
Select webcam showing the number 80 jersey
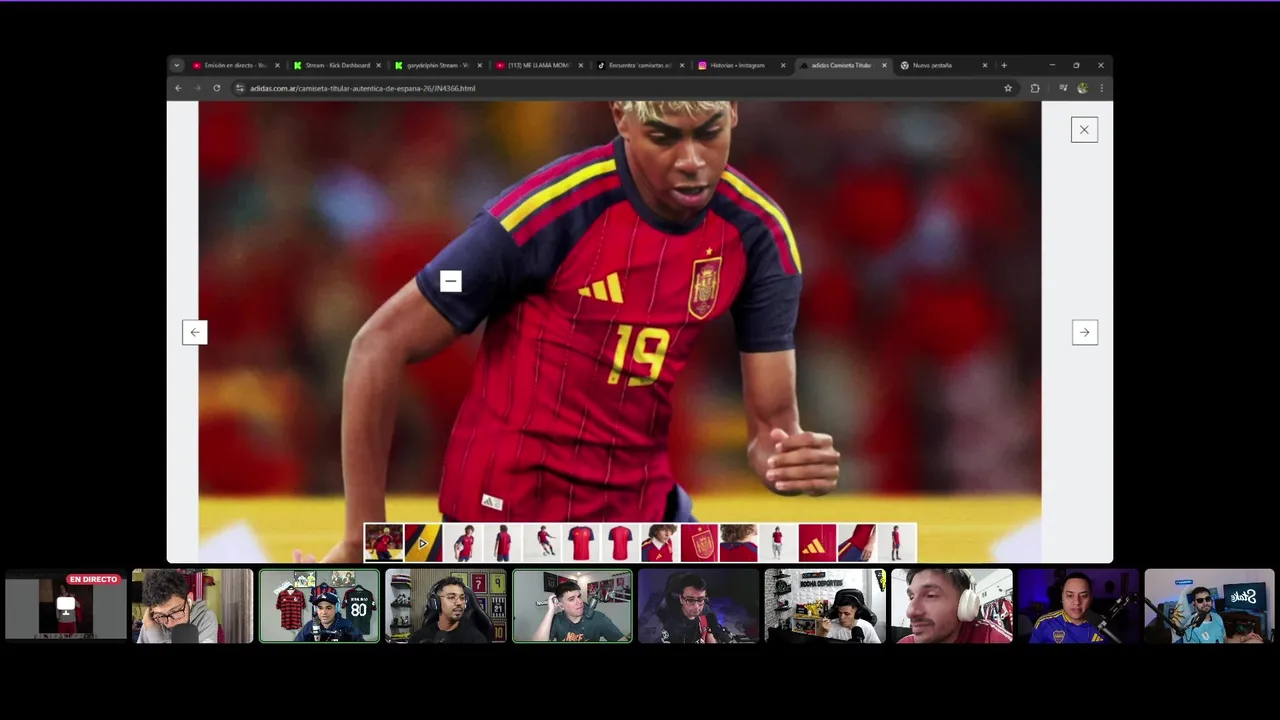coord(320,606)
